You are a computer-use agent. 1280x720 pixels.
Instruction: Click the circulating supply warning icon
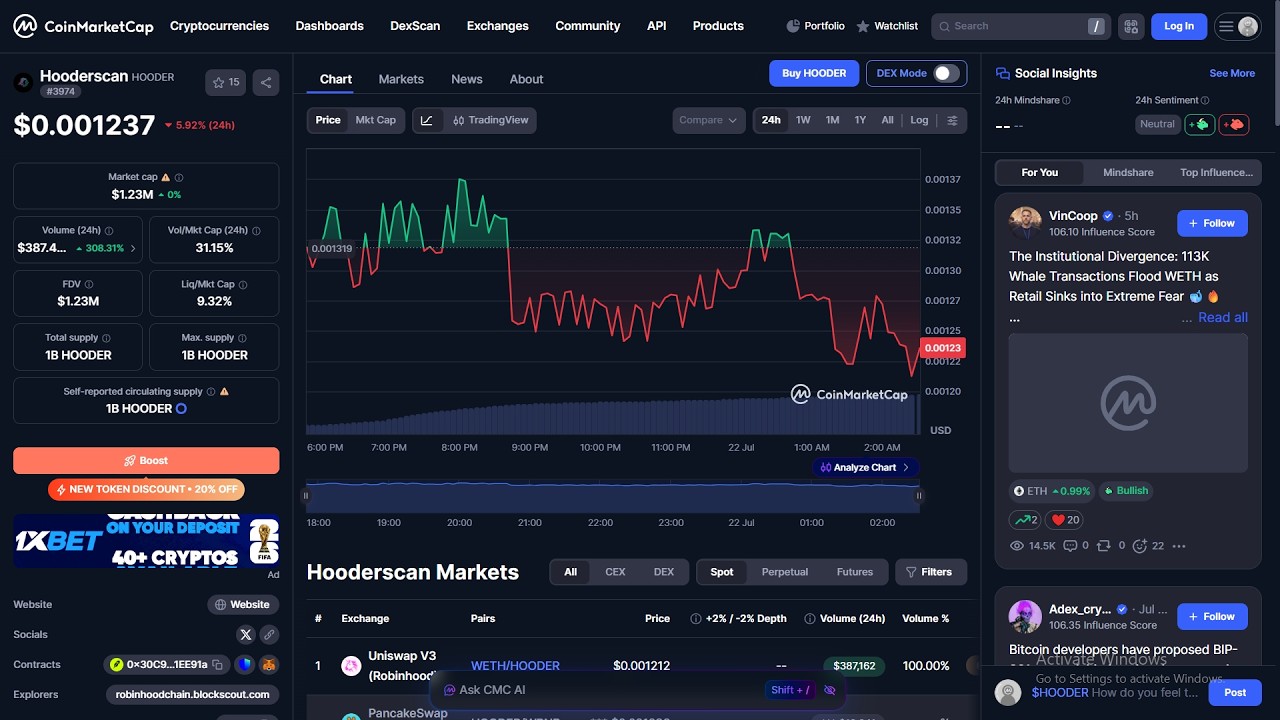(x=224, y=392)
